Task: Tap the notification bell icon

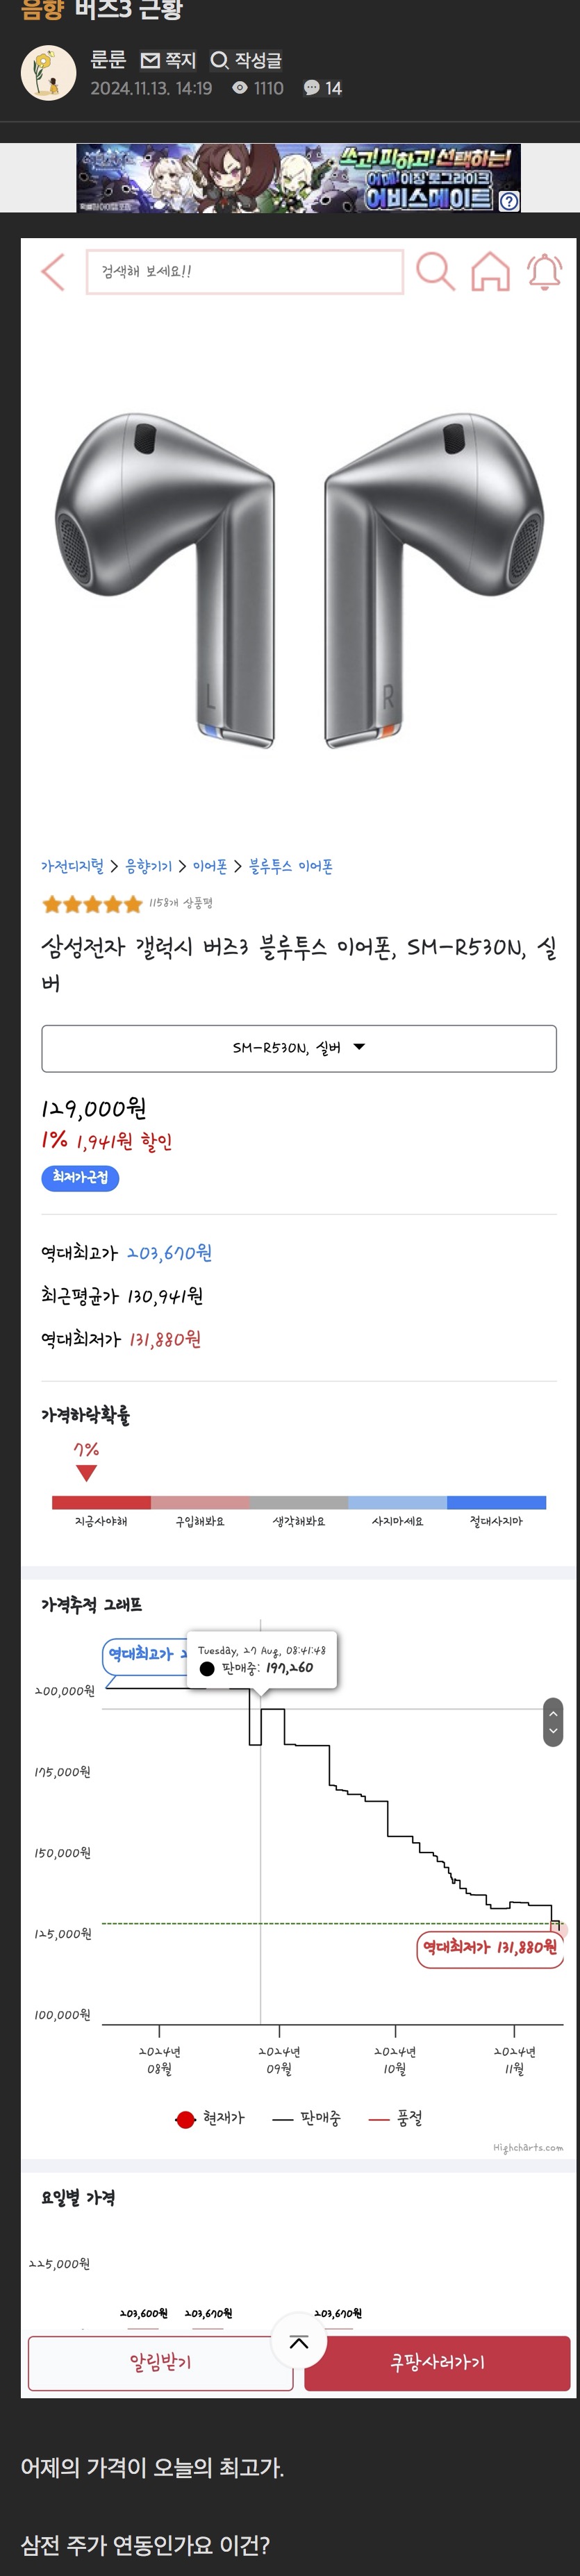Action: 545,271
